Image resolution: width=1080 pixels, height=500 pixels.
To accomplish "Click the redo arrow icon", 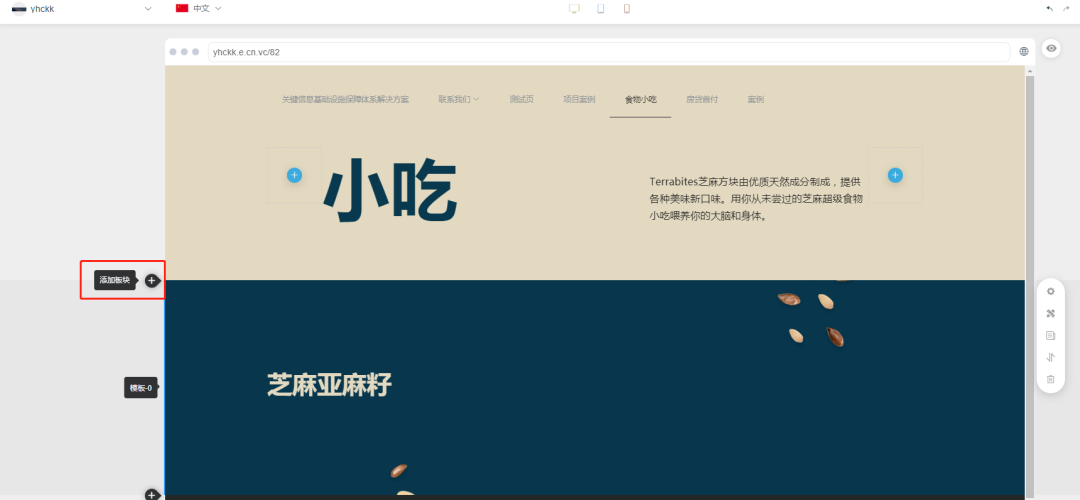I will coord(1067,8).
